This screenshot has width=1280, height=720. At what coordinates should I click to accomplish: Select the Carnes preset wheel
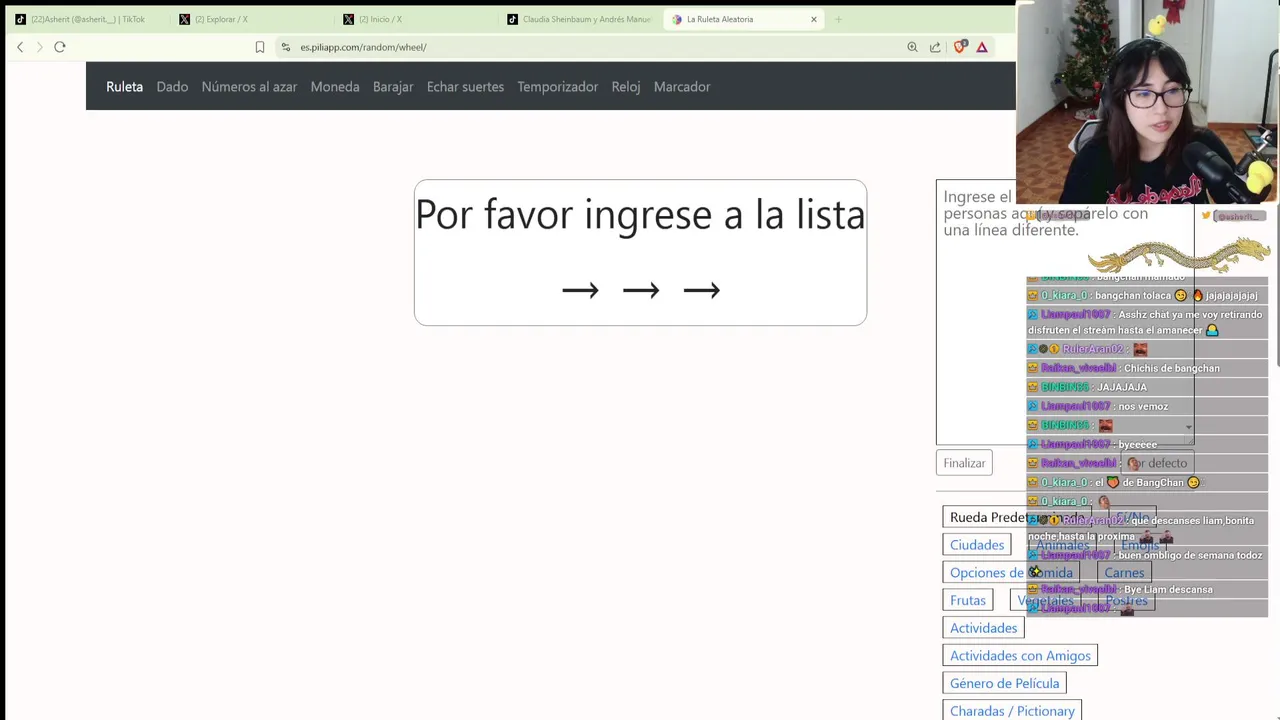pyautogui.click(x=1124, y=573)
